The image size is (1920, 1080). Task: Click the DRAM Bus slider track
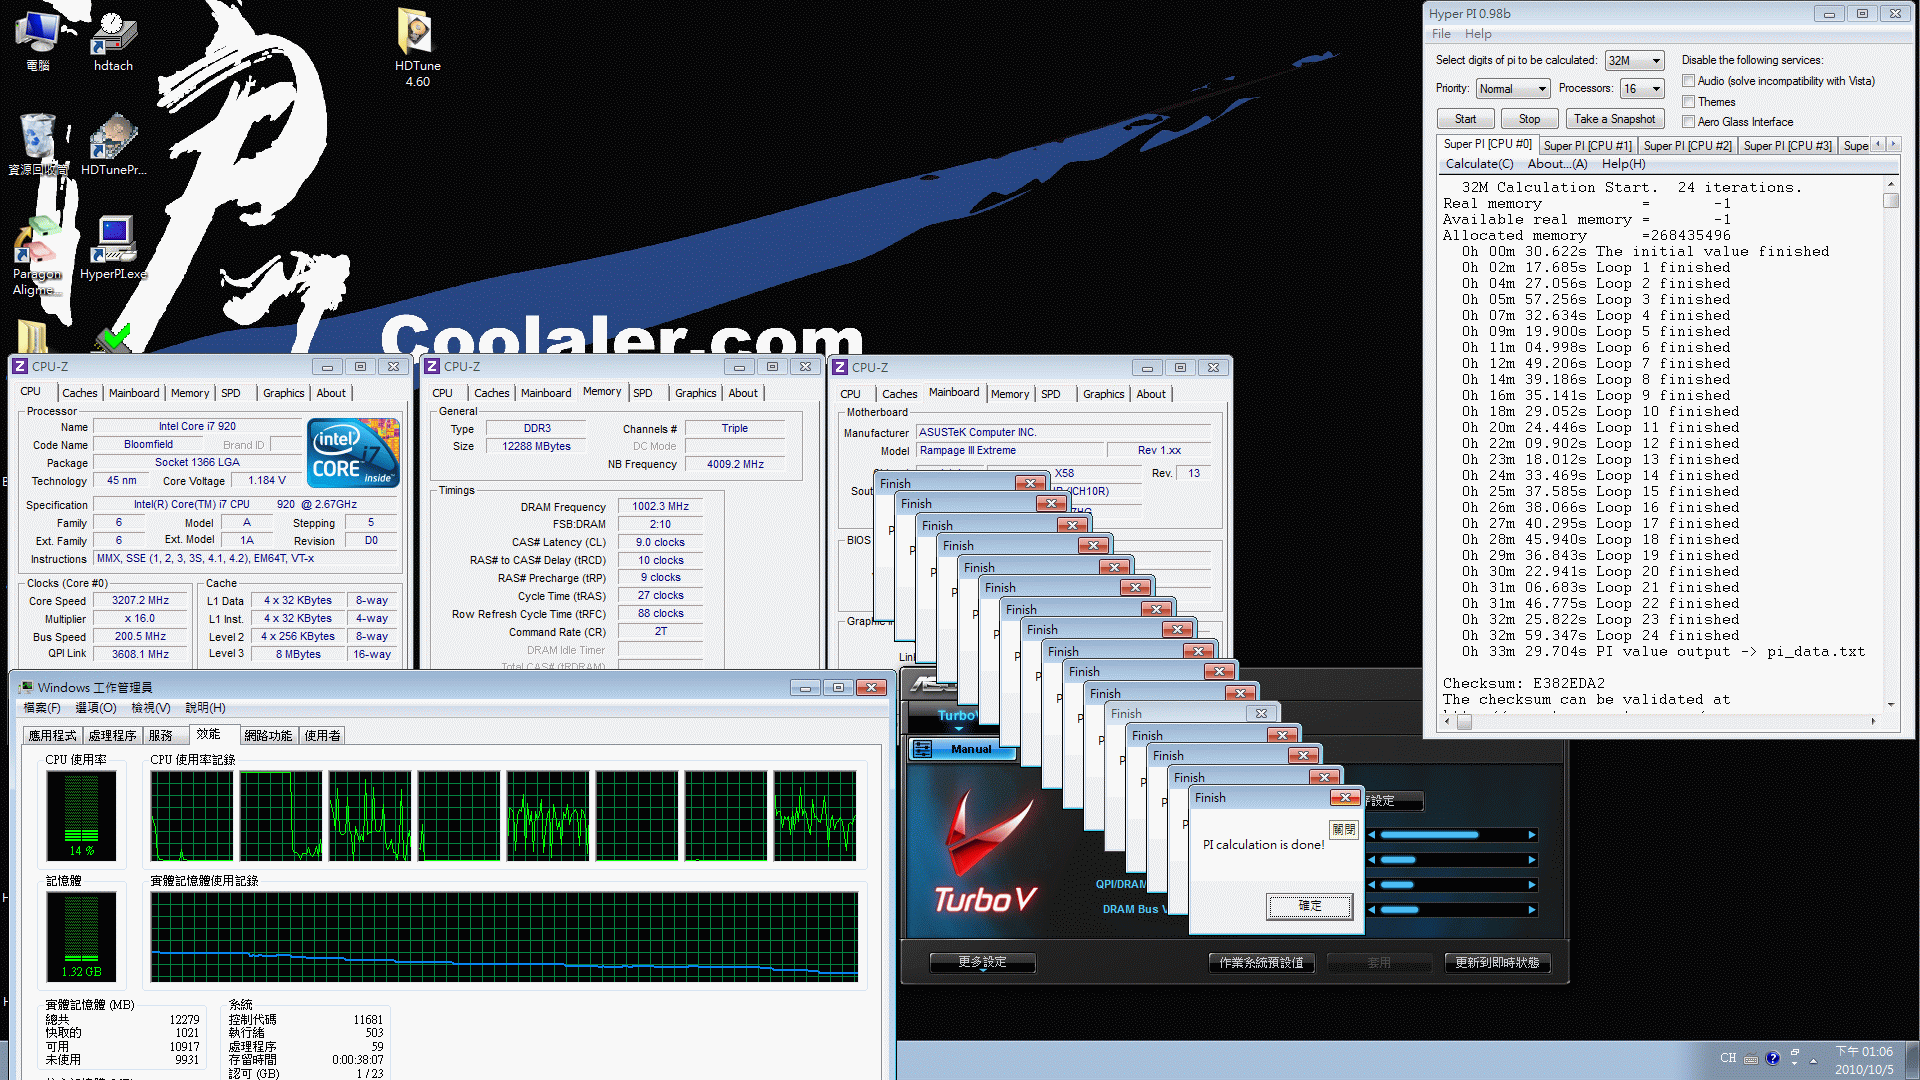(1452, 910)
